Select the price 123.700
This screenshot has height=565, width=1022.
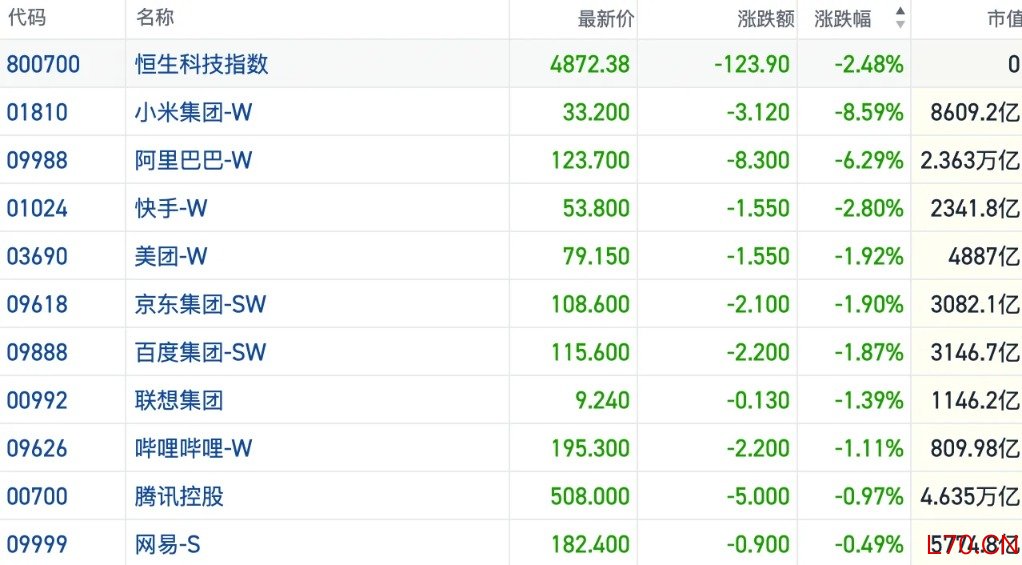(591, 160)
